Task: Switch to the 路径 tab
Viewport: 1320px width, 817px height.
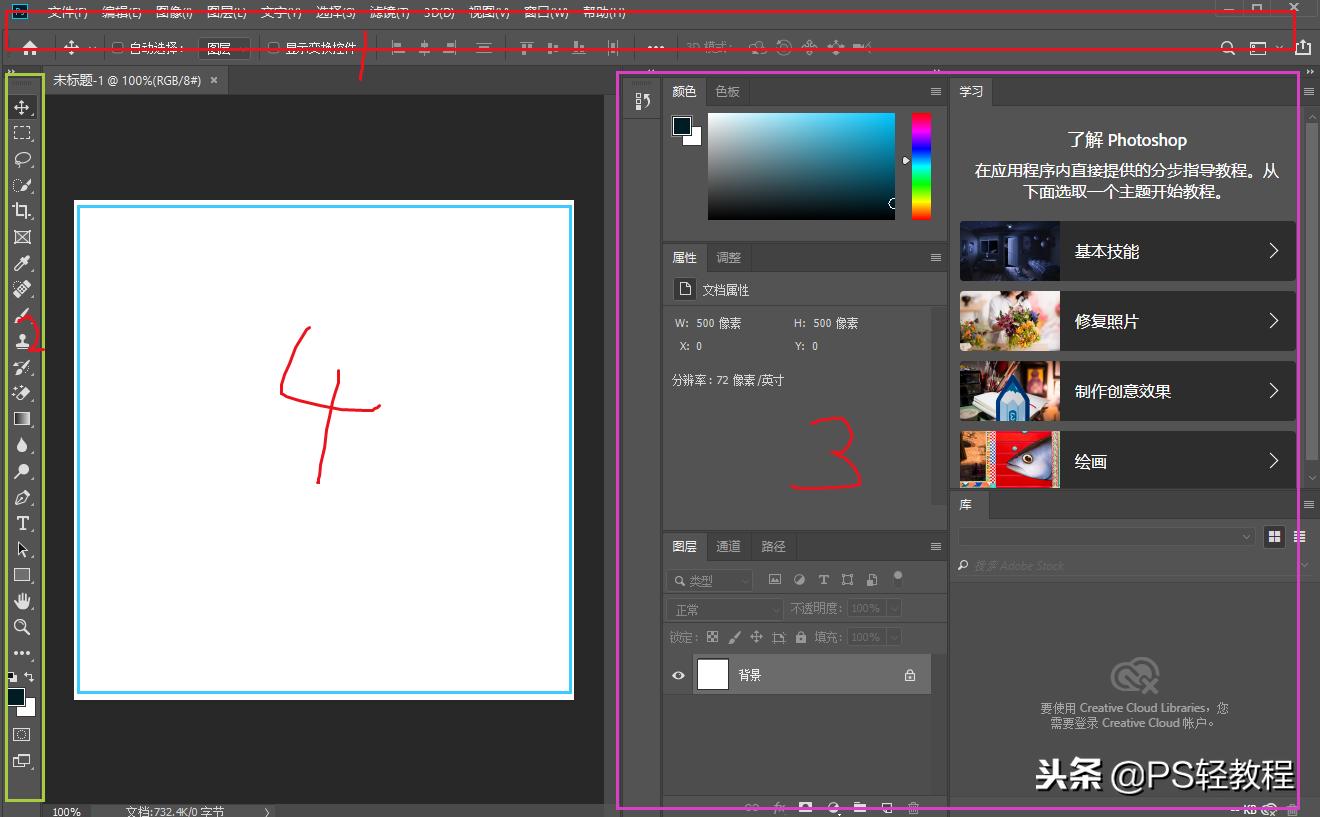Action: click(773, 546)
